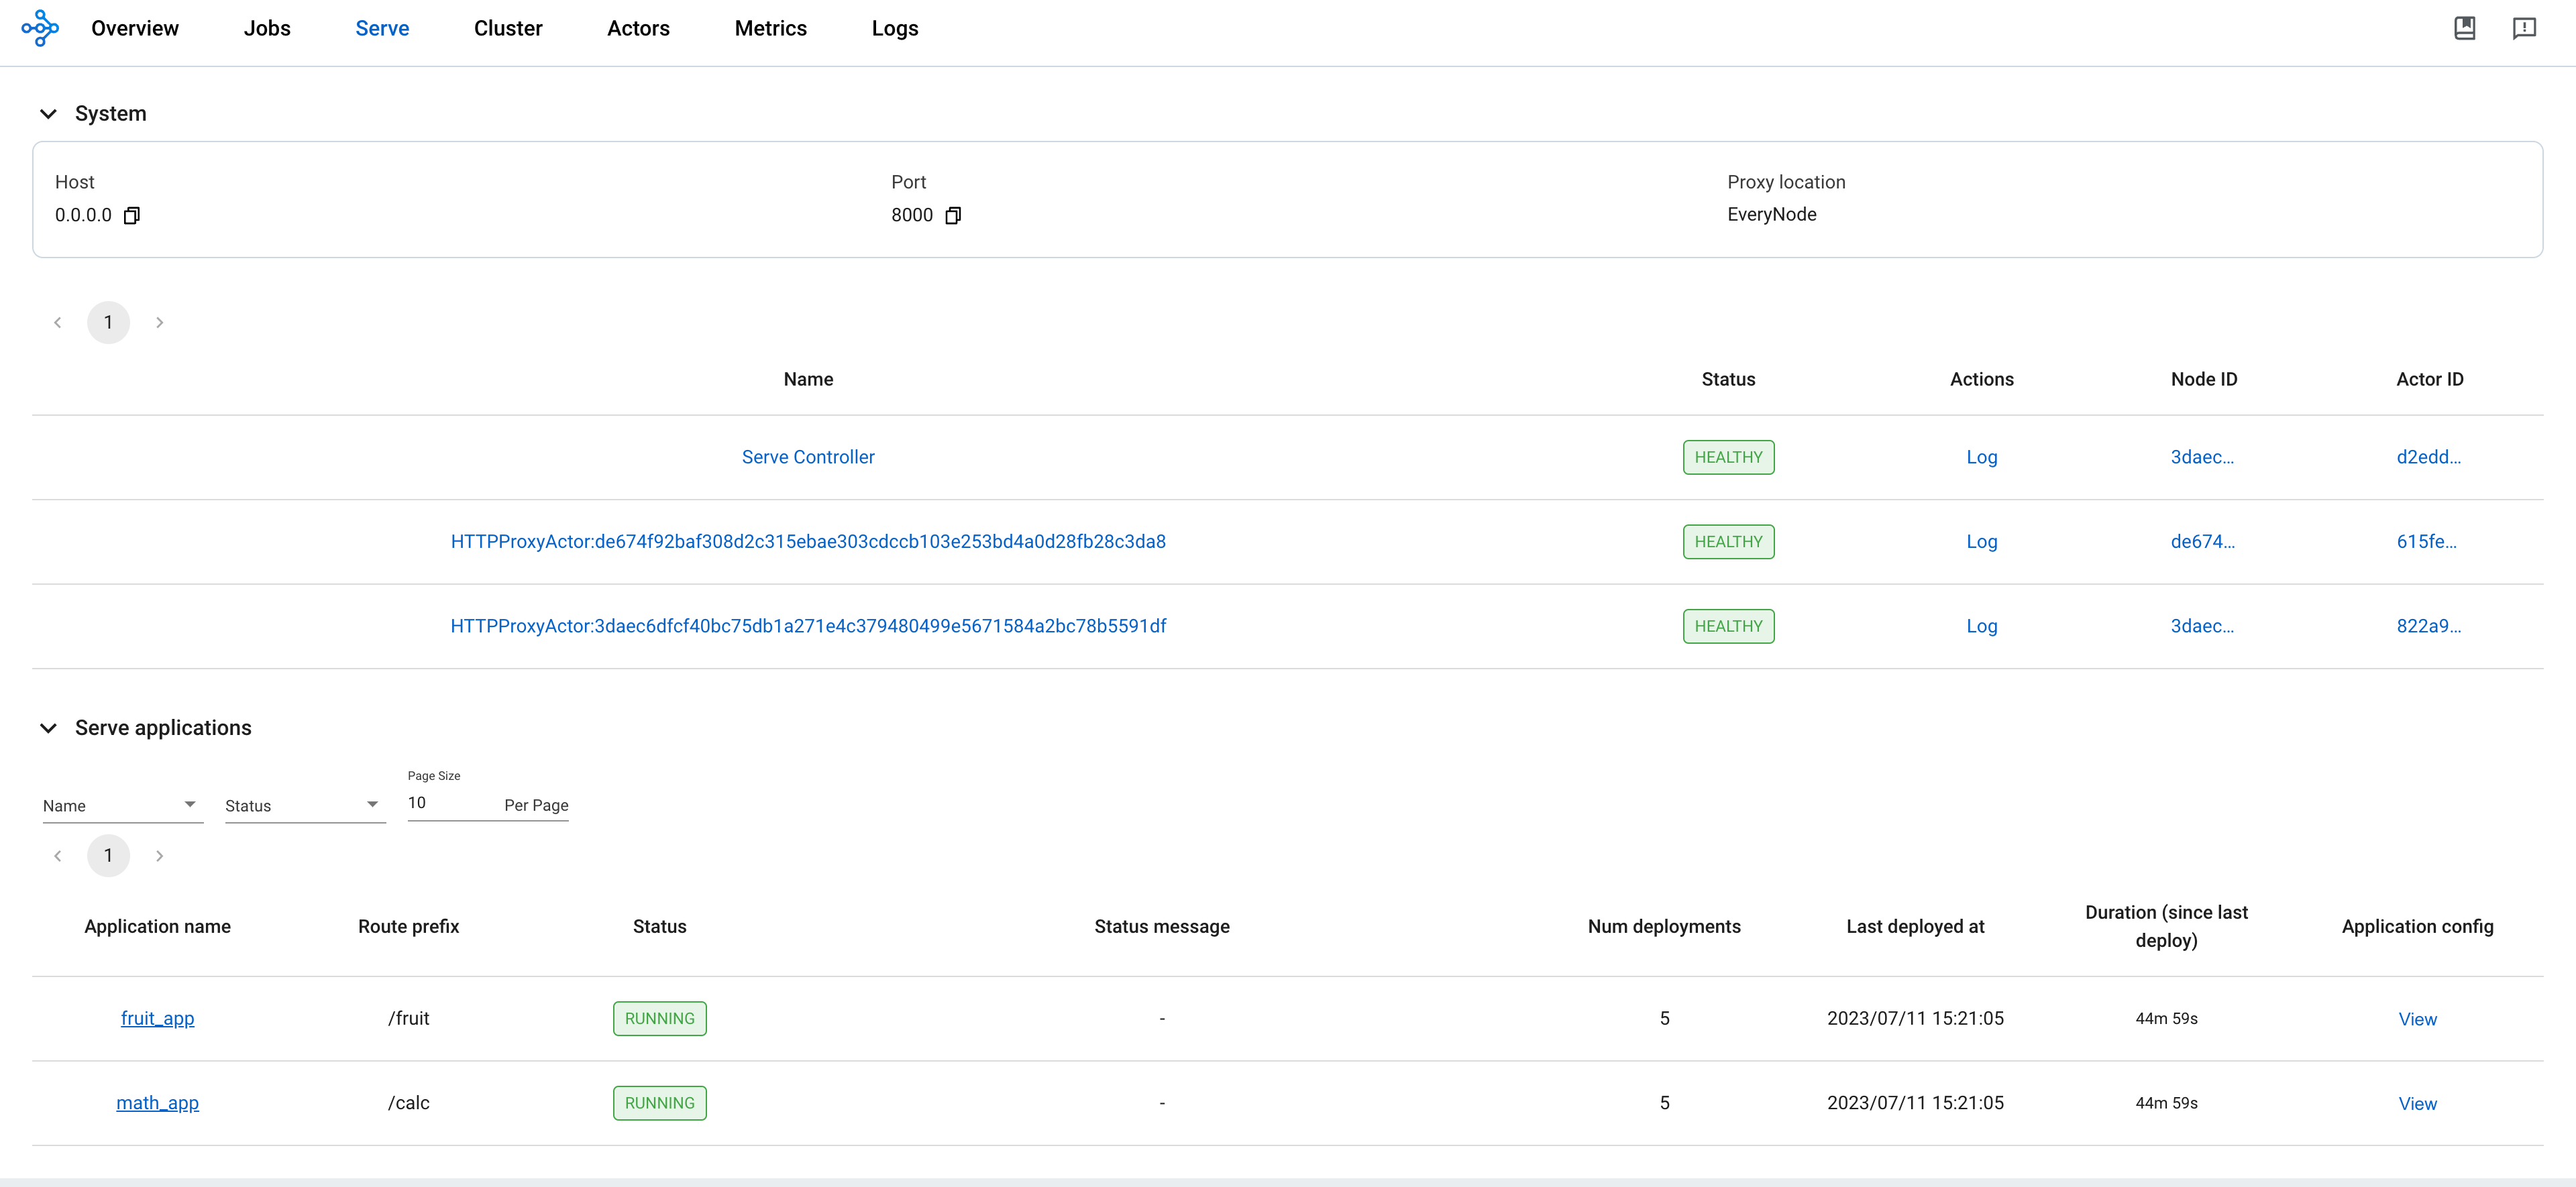Click next page arrow in Serve applications pagination
The image size is (2576, 1187).
(160, 855)
